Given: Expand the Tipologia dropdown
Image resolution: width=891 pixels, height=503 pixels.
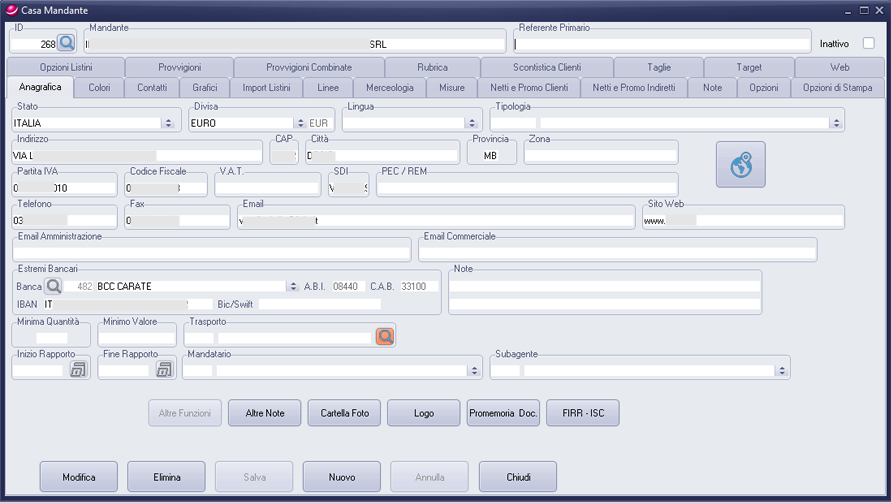Looking at the screenshot, I should coord(835,124).
